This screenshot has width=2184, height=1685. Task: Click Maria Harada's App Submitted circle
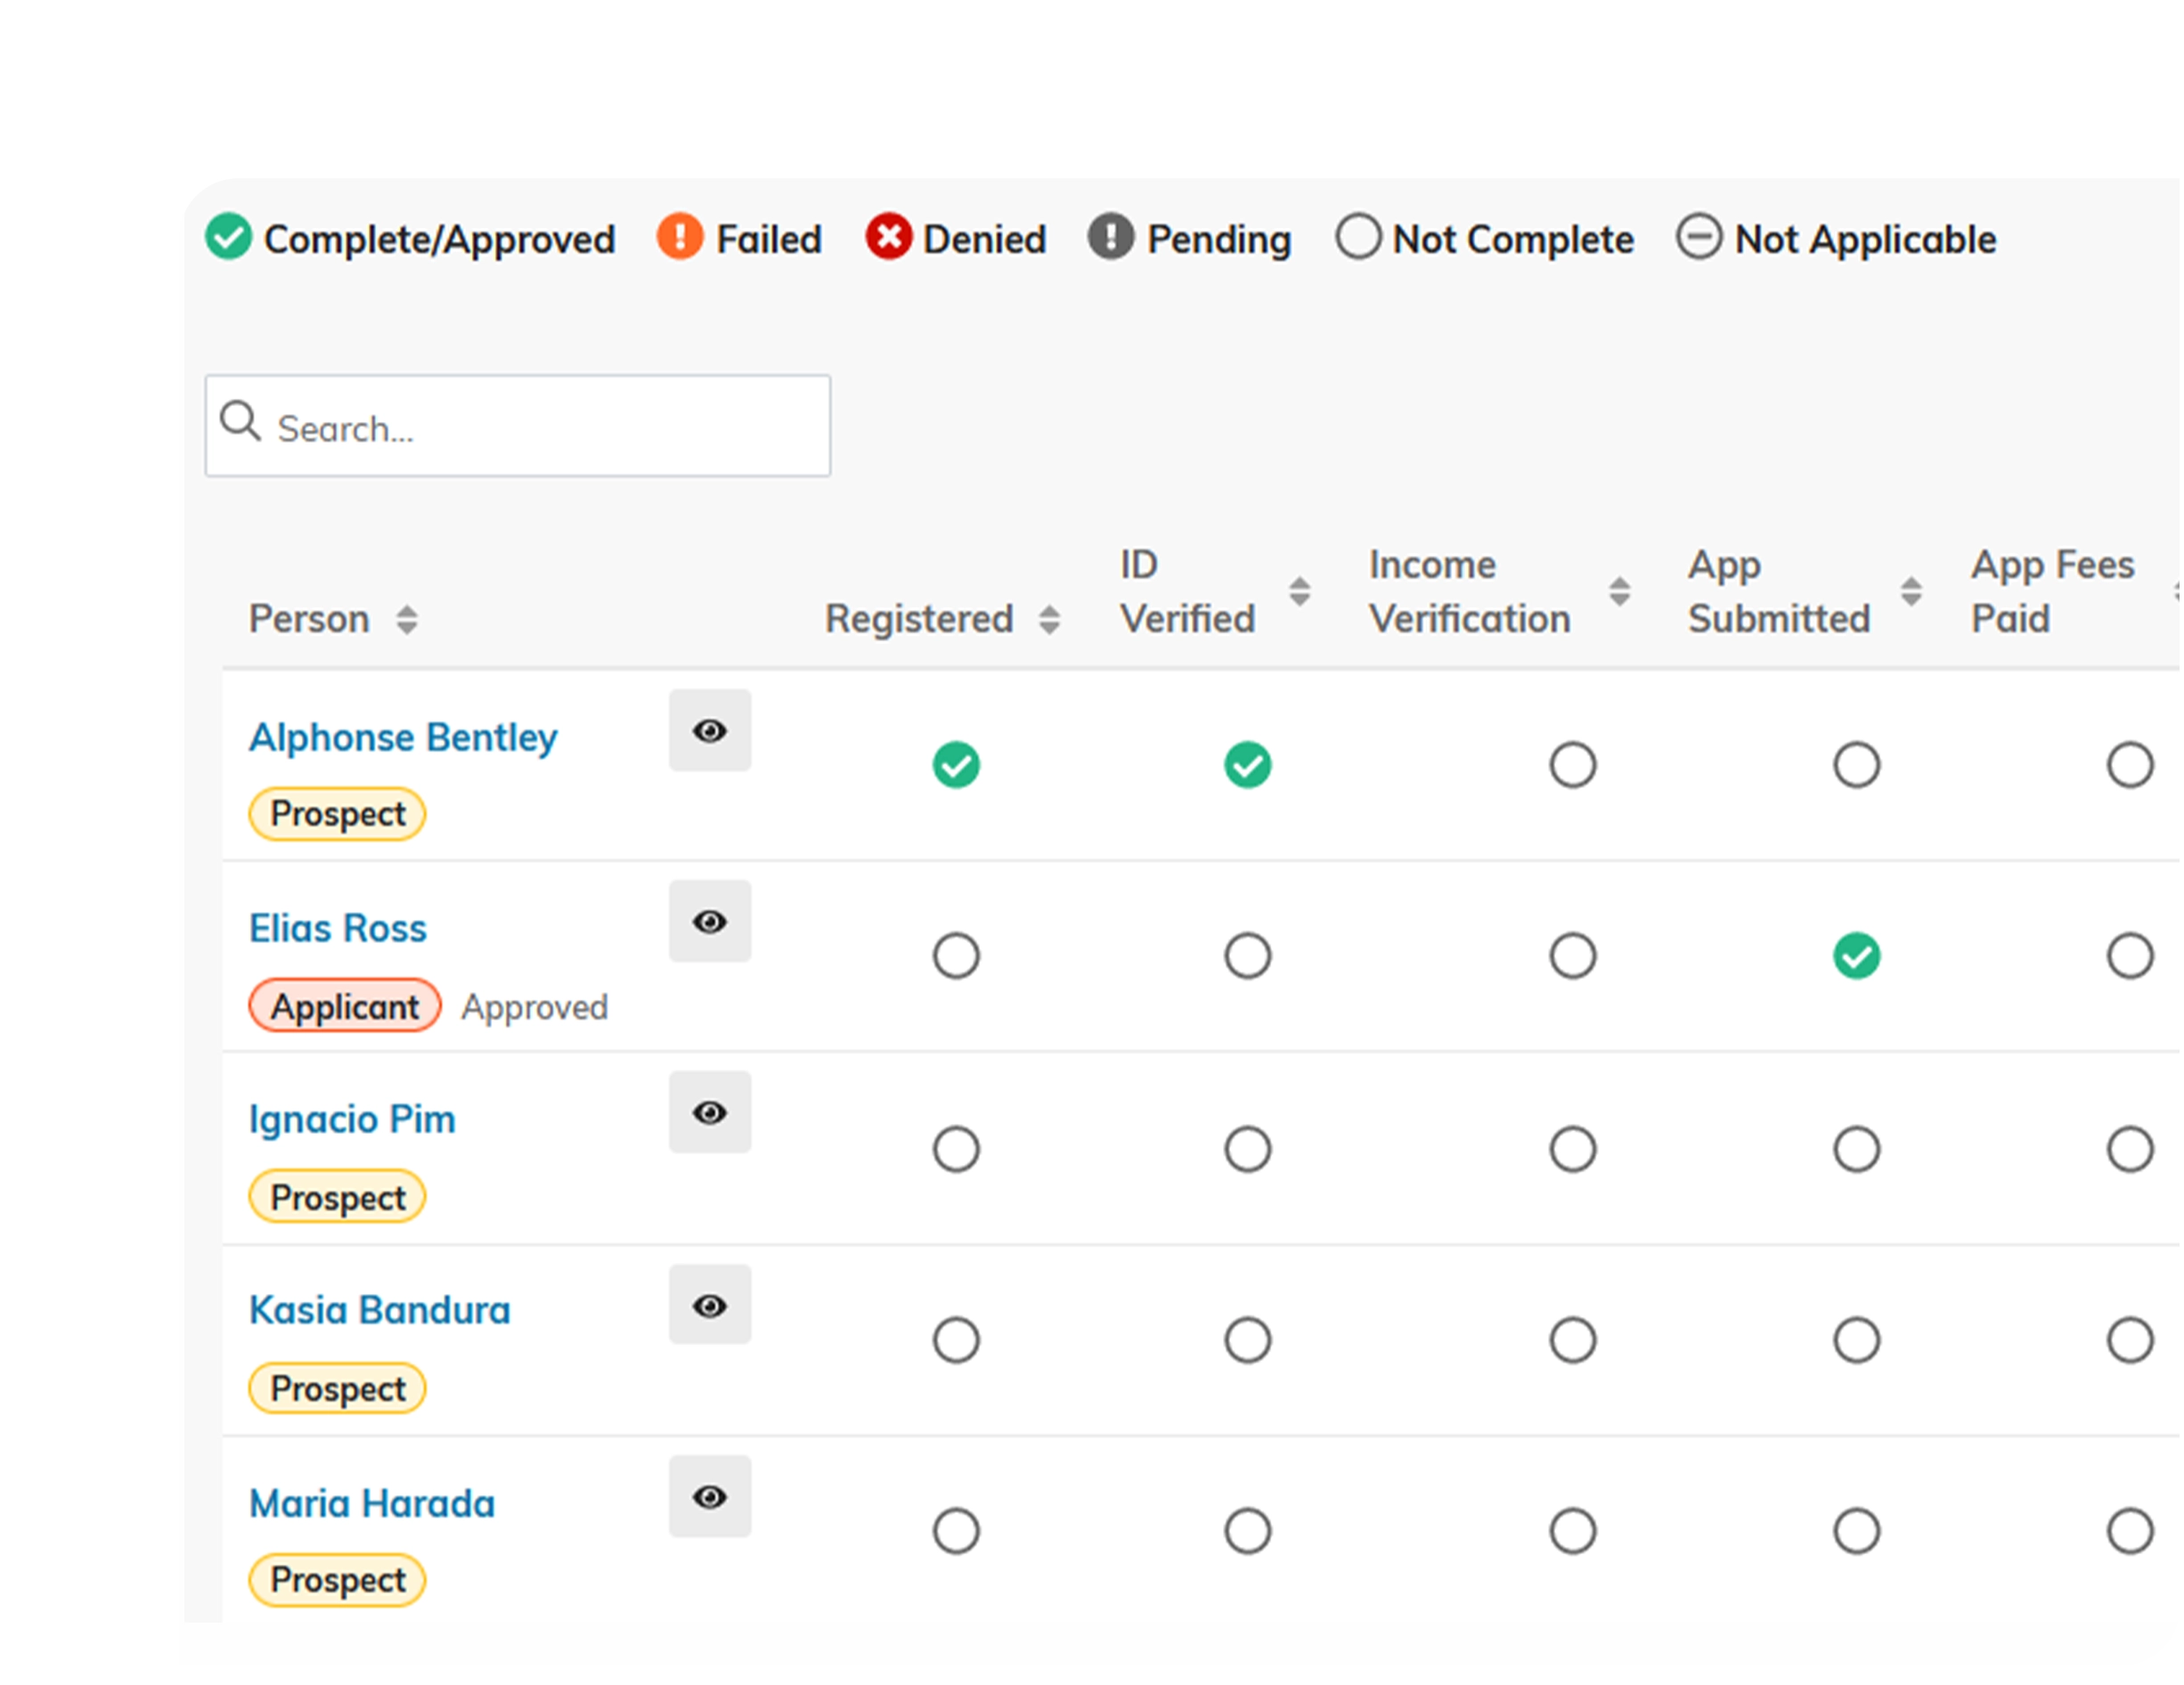pyautogui.click(x=1857, y=1532)
